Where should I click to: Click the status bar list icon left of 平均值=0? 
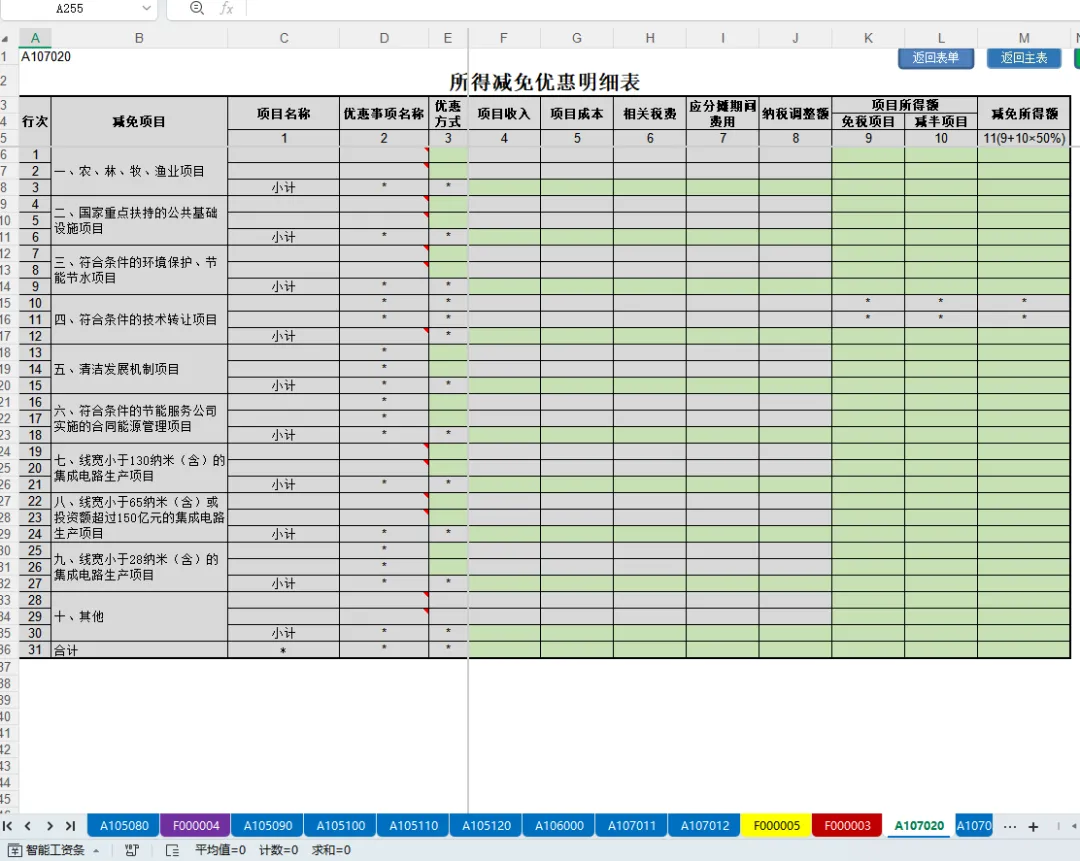tap(173, 851)
